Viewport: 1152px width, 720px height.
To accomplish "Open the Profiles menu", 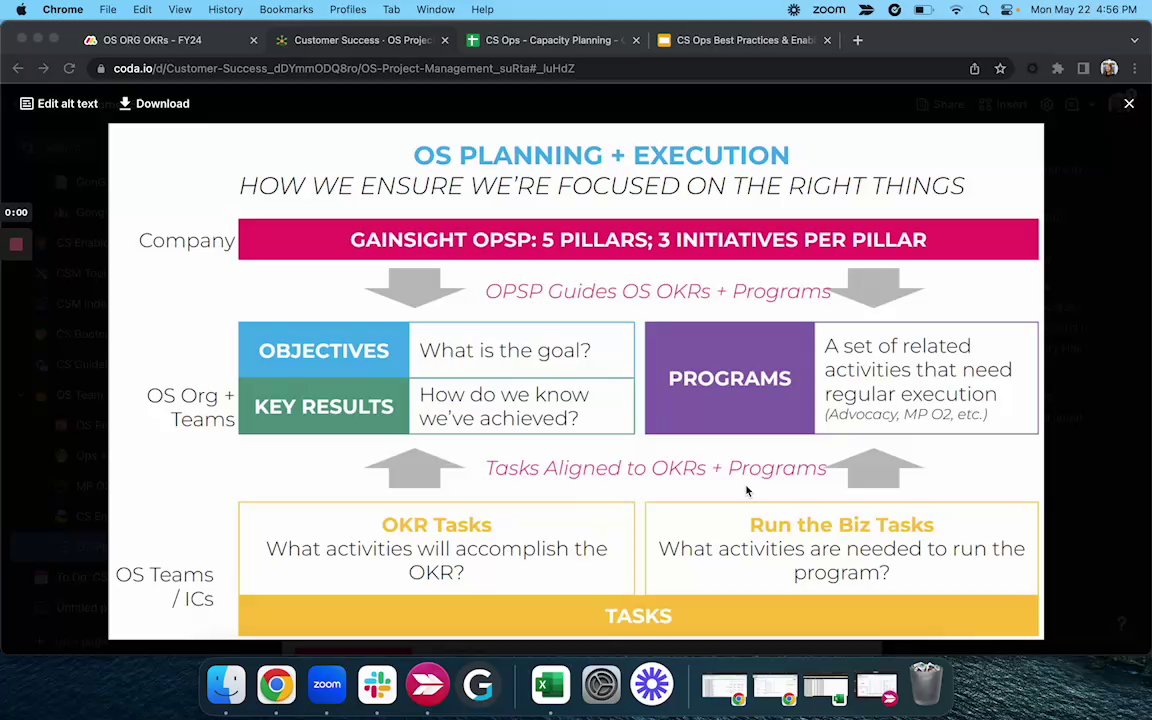I will coord(348,10).
